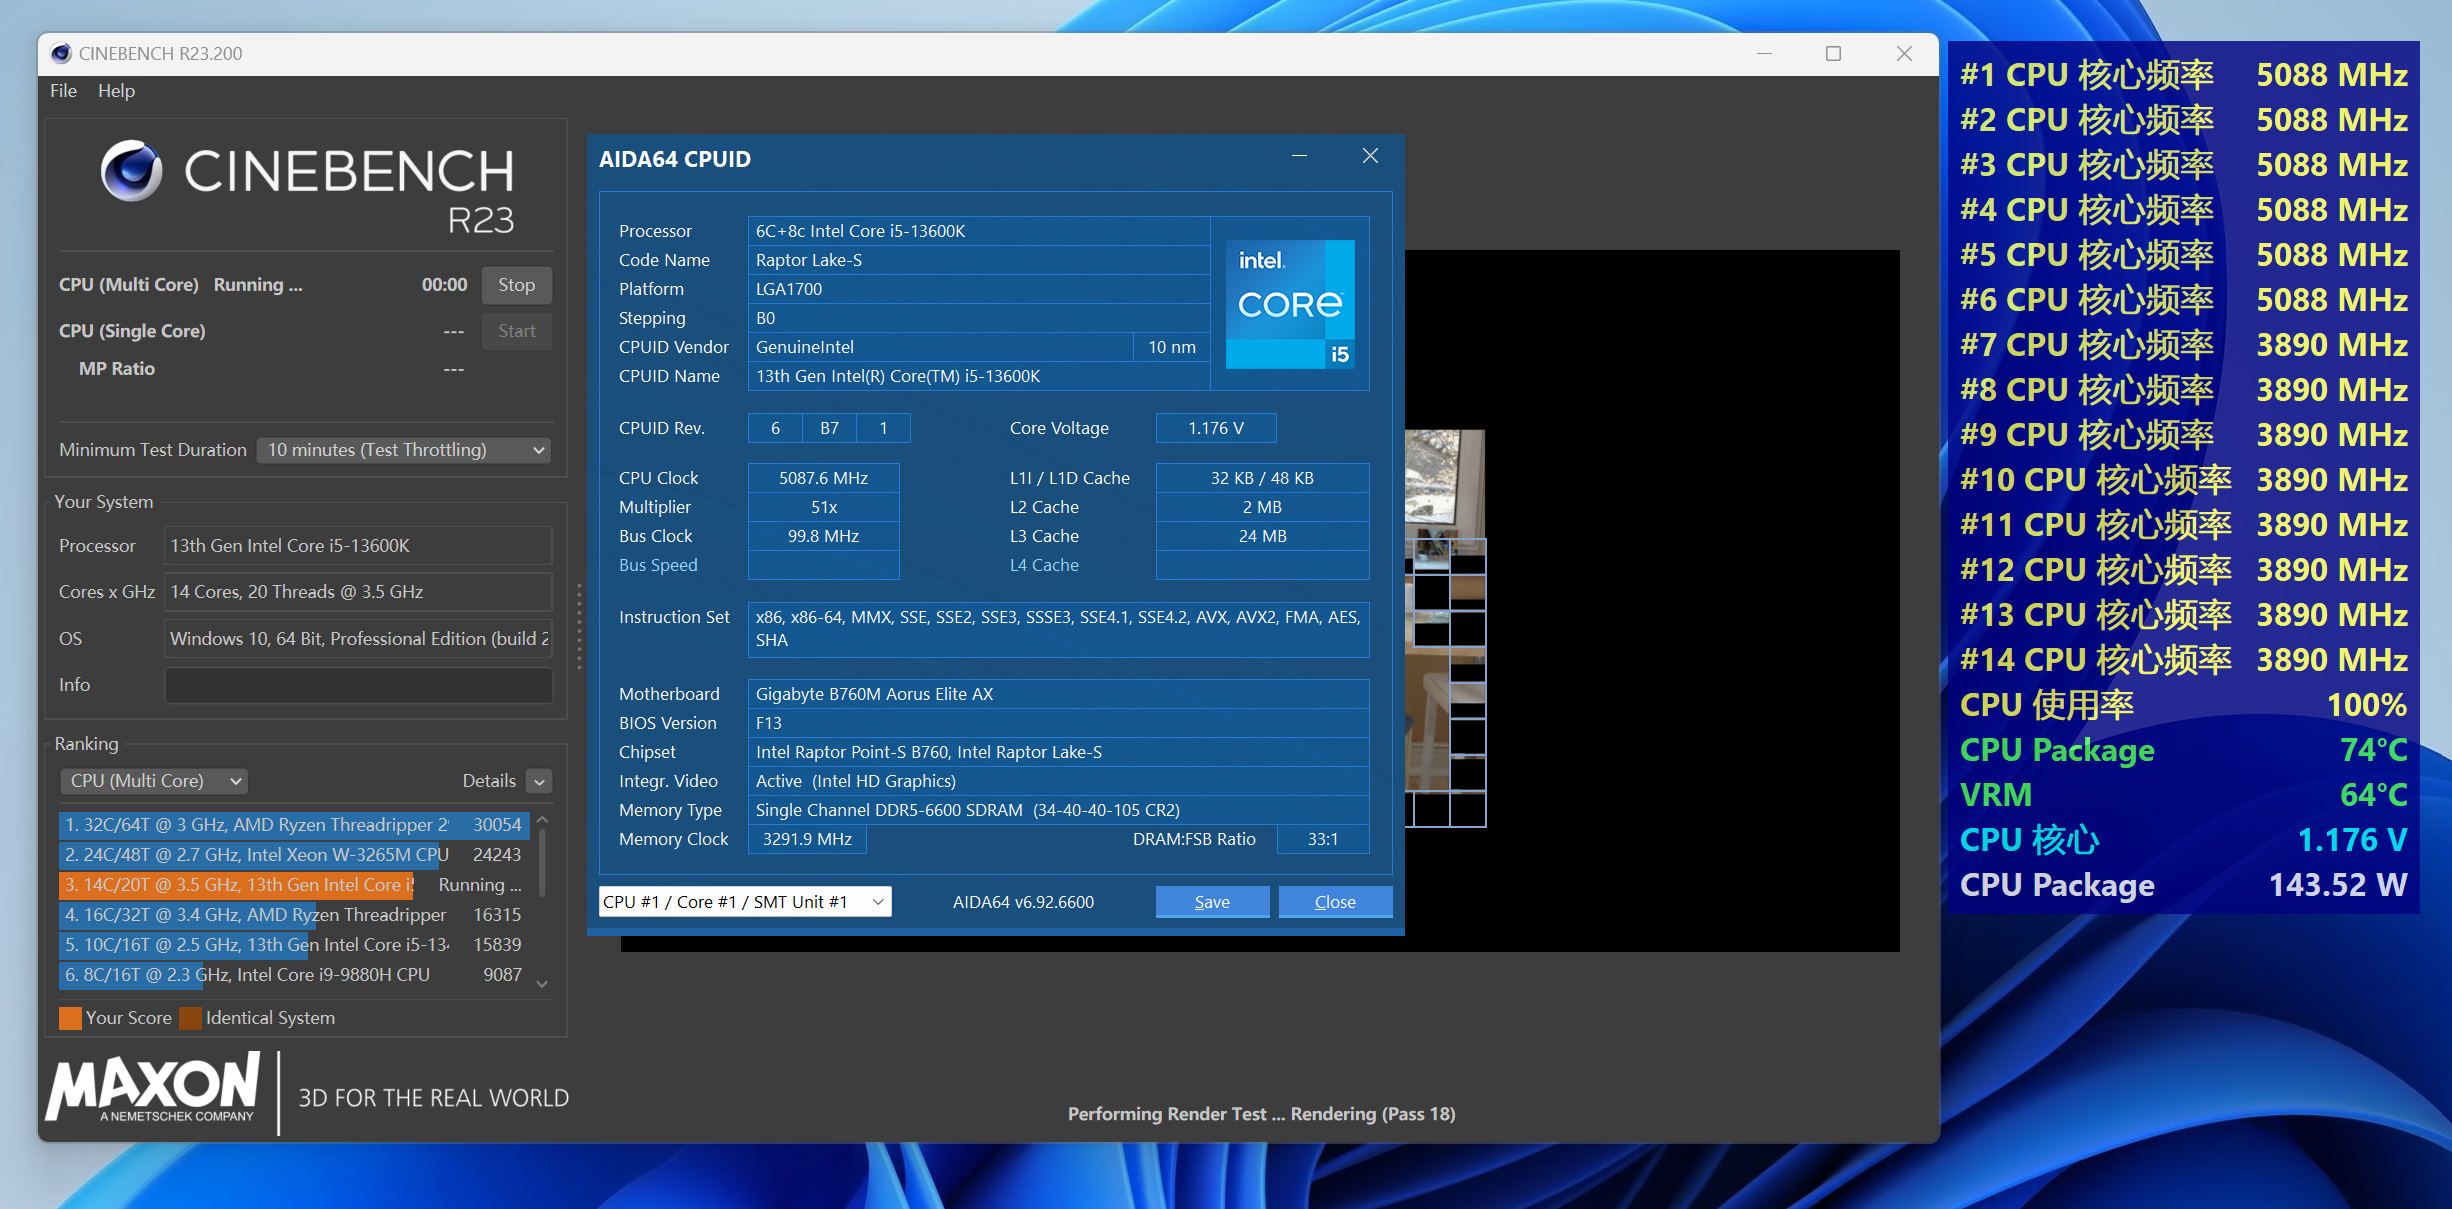Screen dimensions: 2452x1209
Task: Open the CPU (Multi Core) ranking dropdown
Action: point(155,781)
